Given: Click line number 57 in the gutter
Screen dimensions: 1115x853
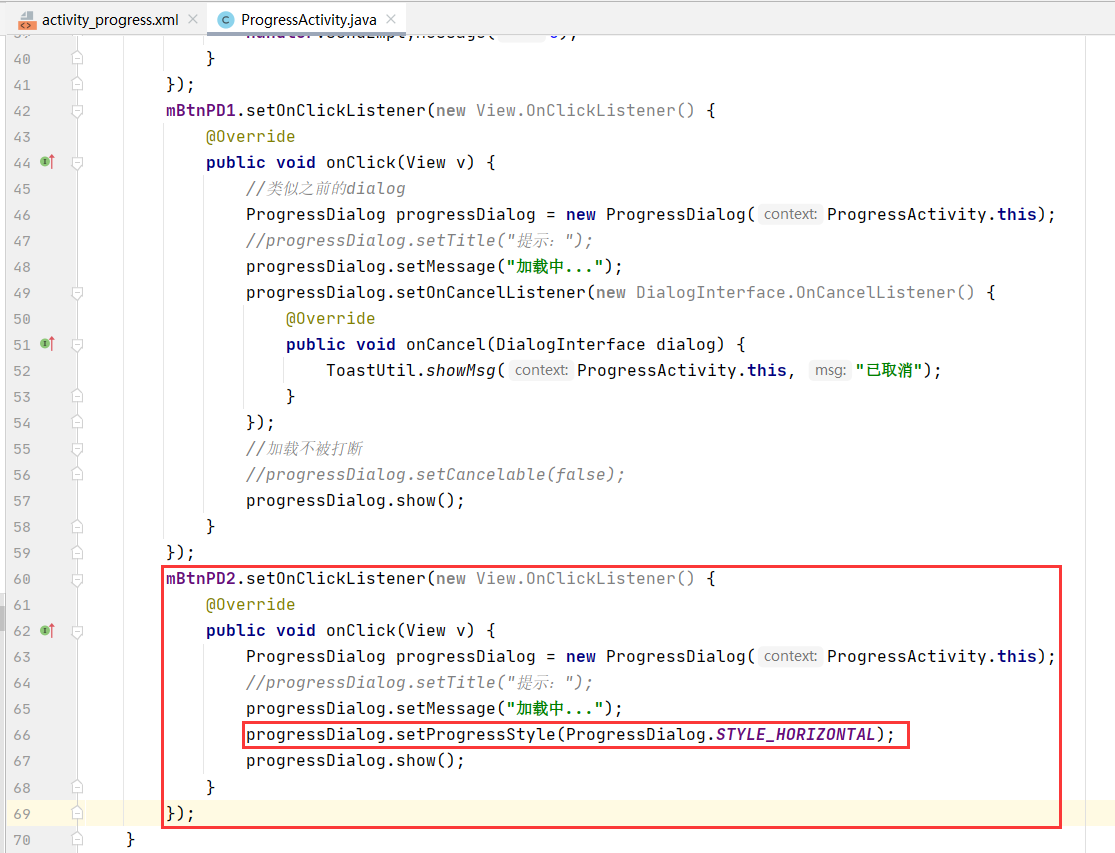Looking at the screenshot, I should click(x=22, y=501).
